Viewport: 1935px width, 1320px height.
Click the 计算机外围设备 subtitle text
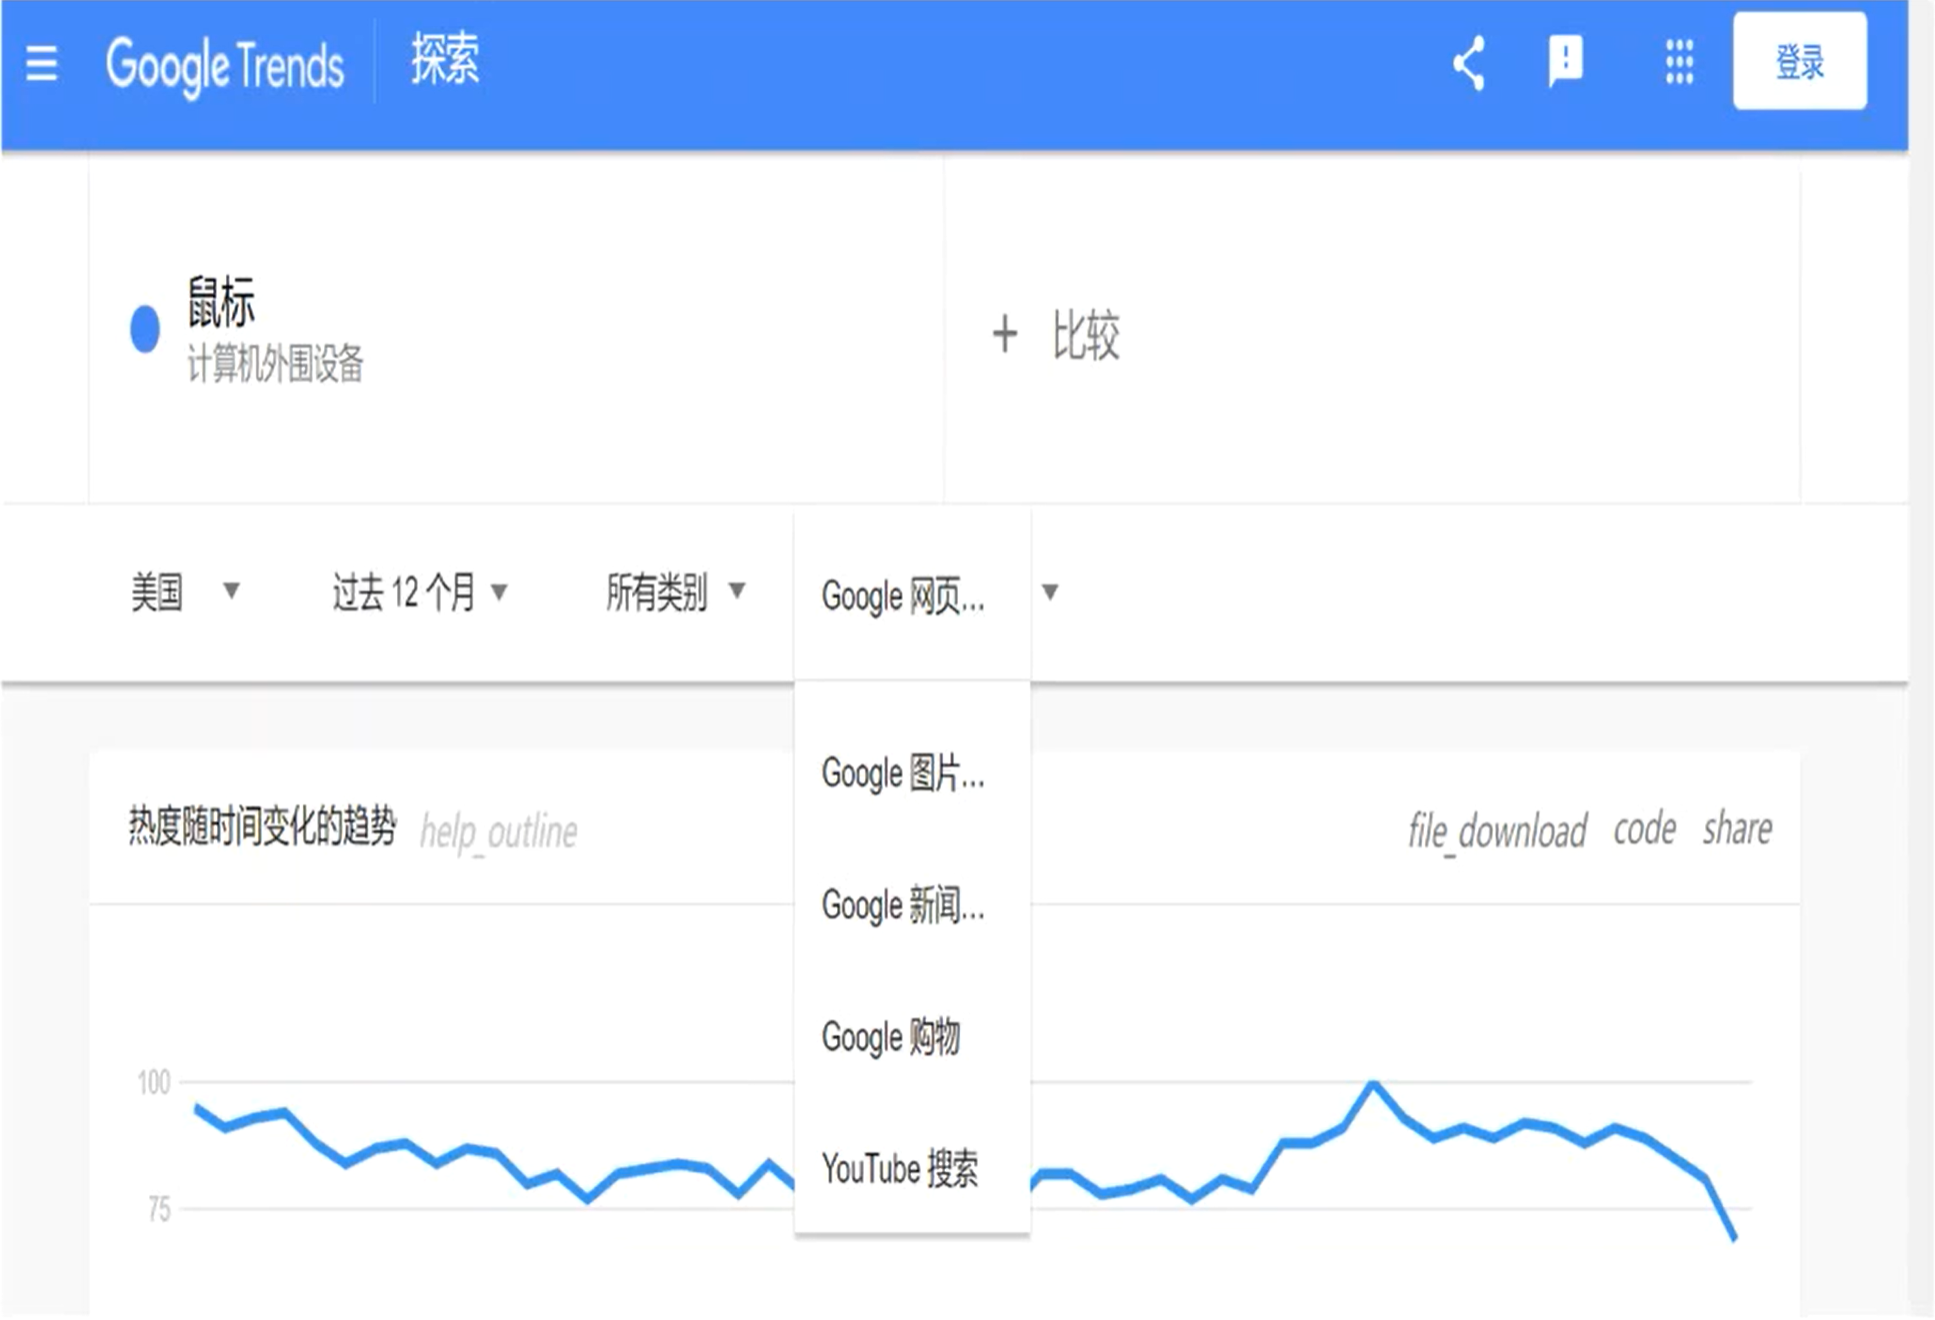[275, 364]
